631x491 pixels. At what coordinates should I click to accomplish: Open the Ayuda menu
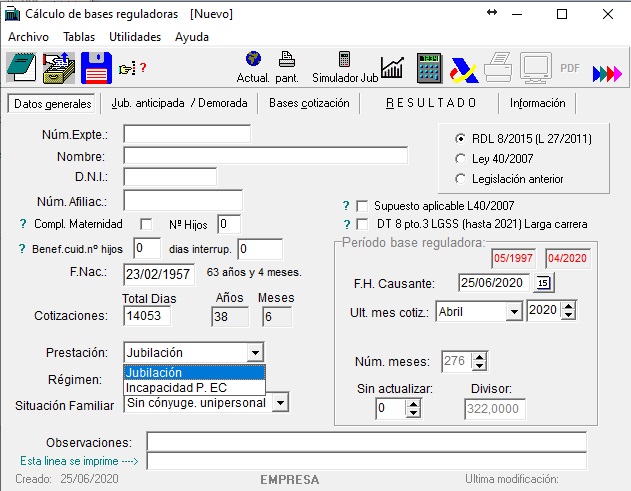[192, 37]
